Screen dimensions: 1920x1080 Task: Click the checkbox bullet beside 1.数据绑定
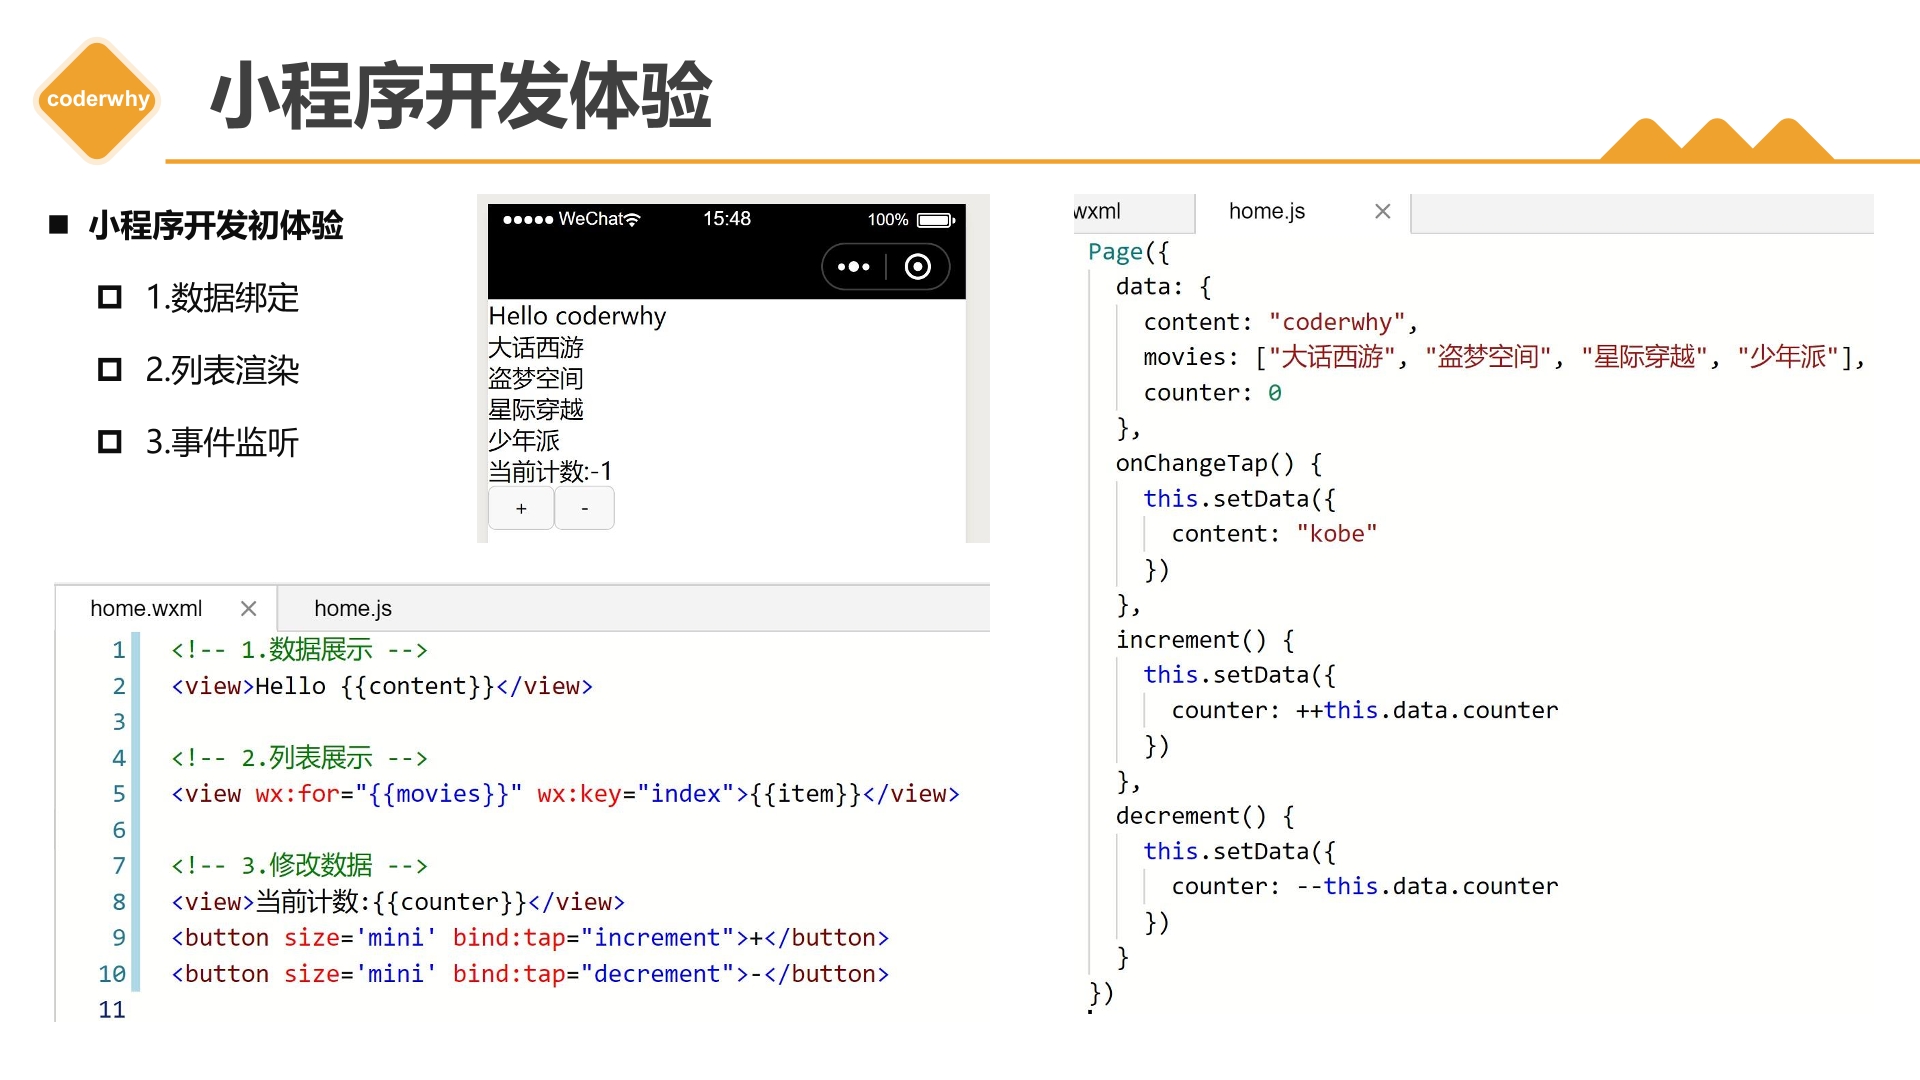pyautogui.click(x=110, y=297)
